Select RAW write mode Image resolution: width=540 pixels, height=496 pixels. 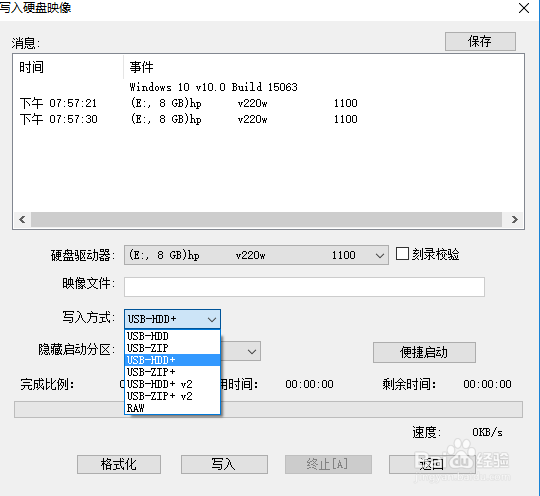point(172,409)
